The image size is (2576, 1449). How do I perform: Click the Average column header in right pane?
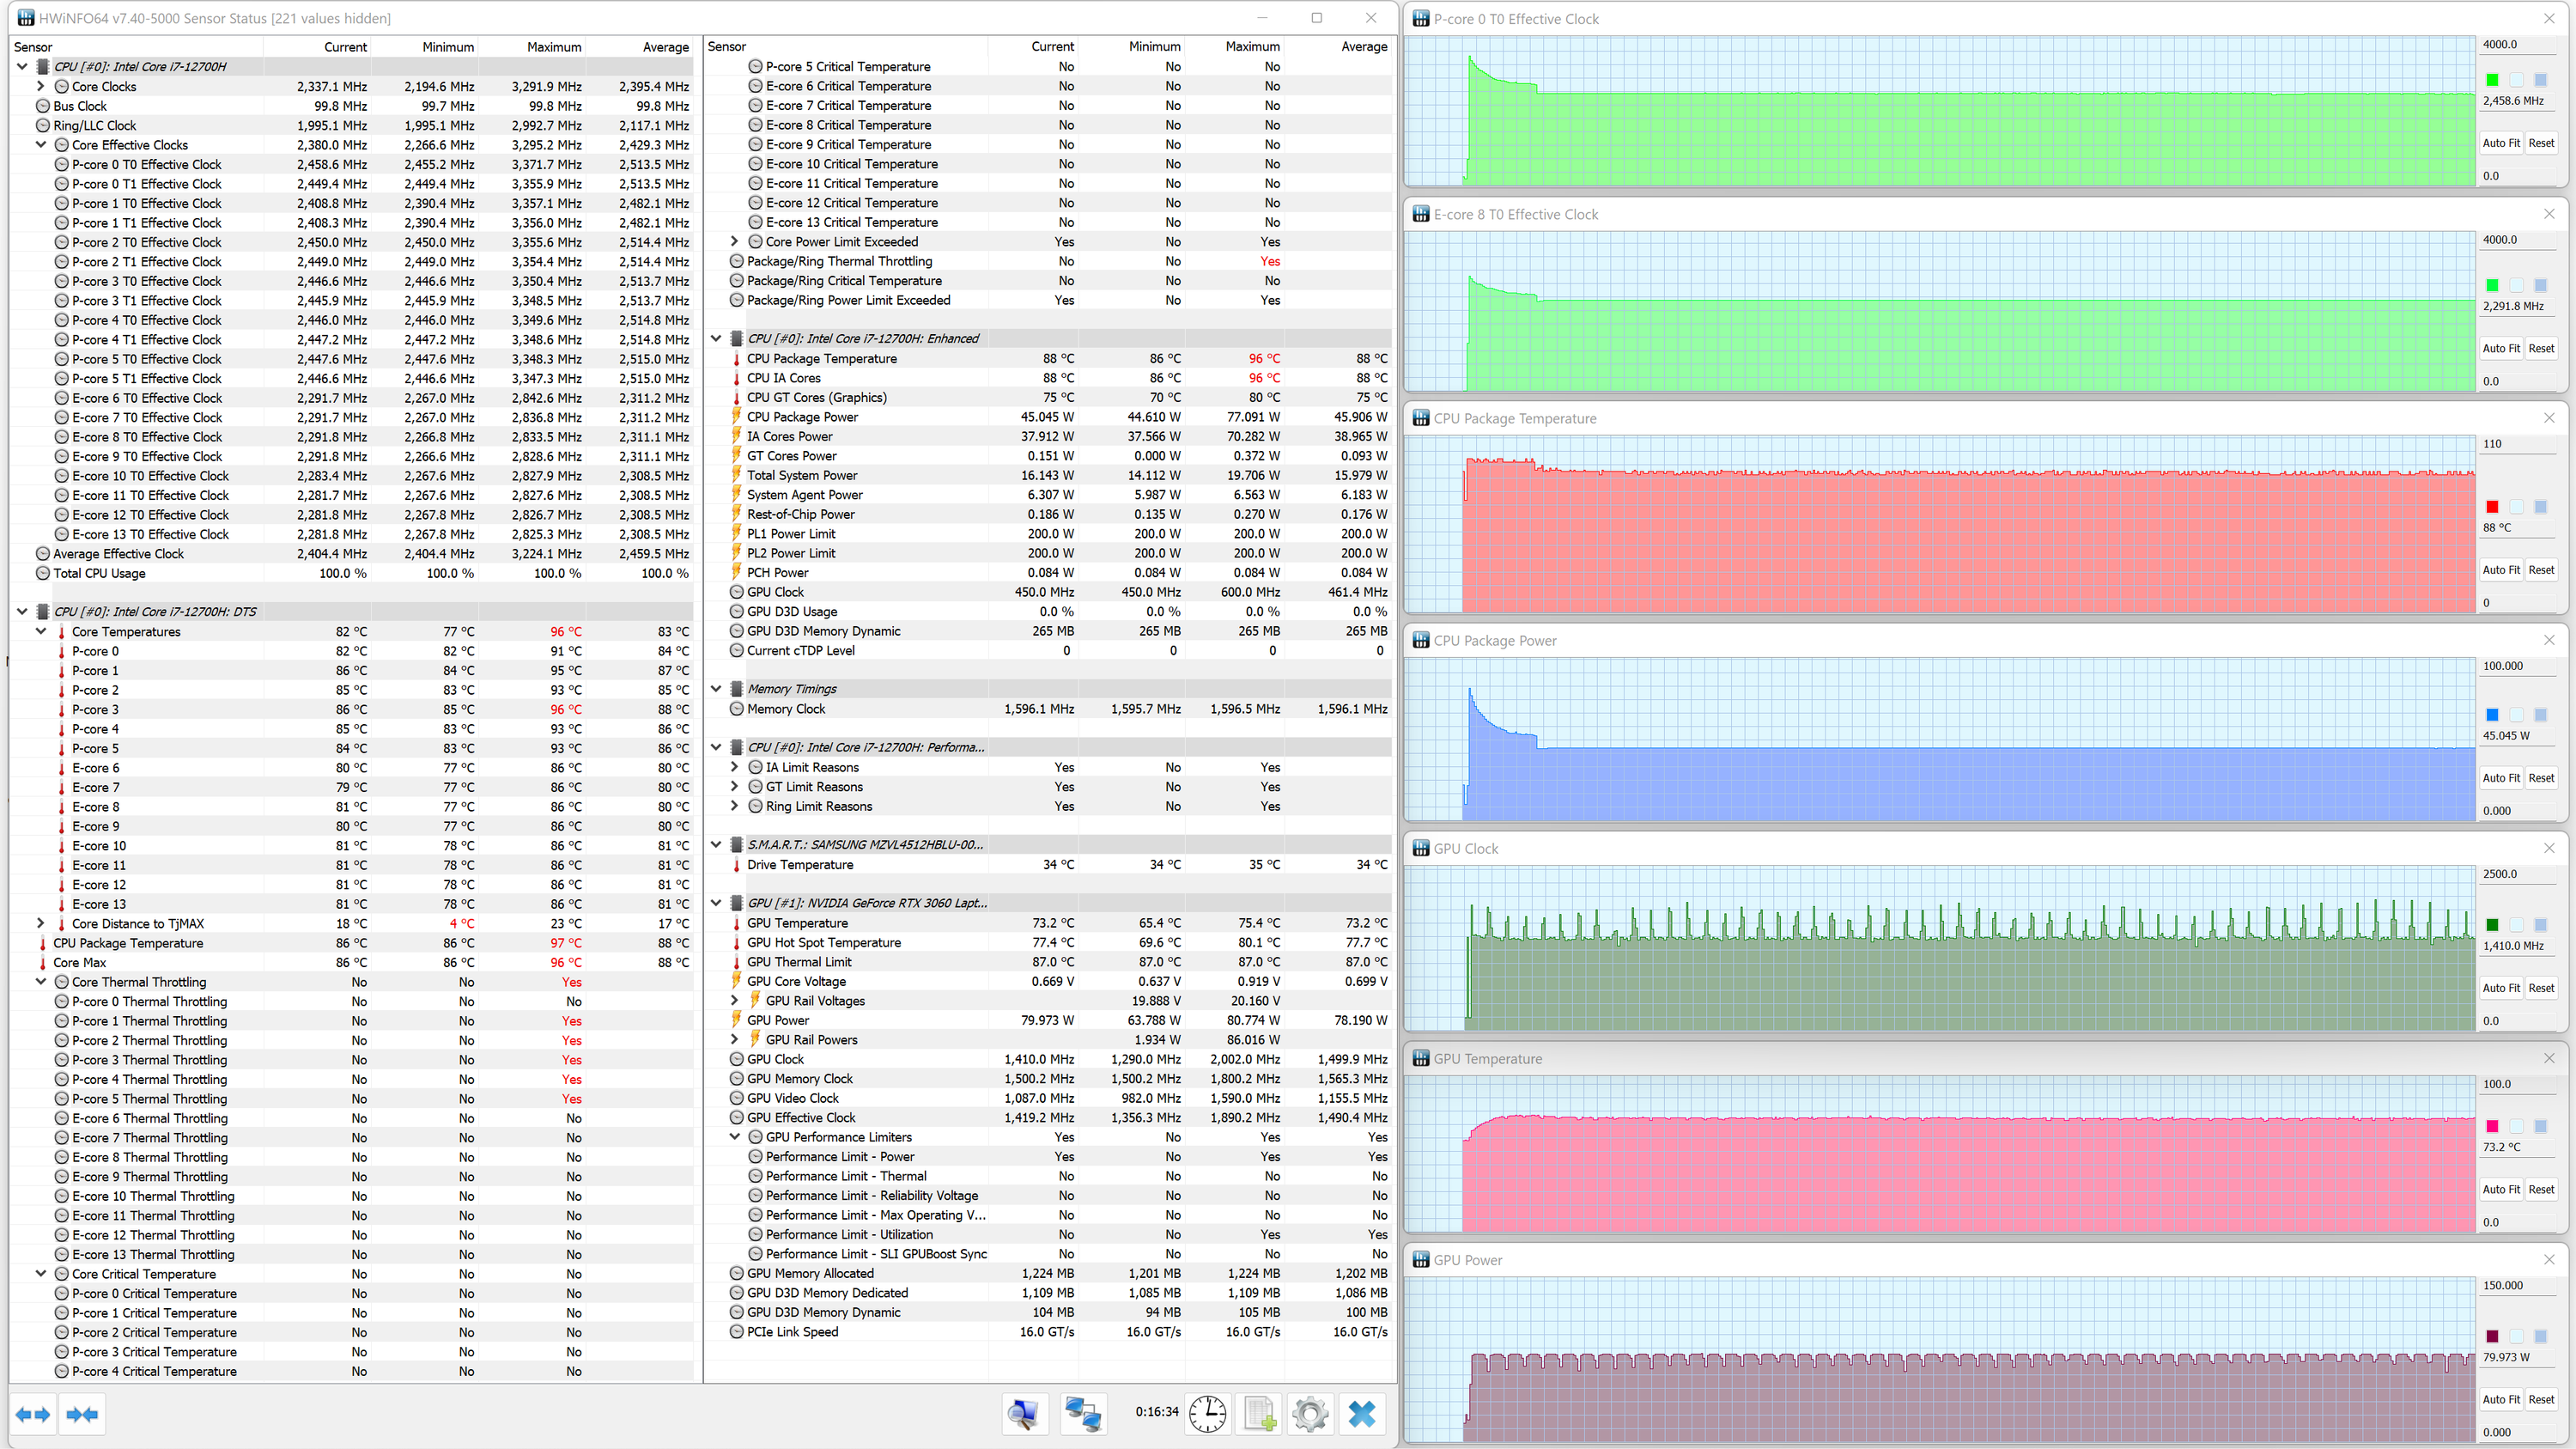(x=1363, y=47)
